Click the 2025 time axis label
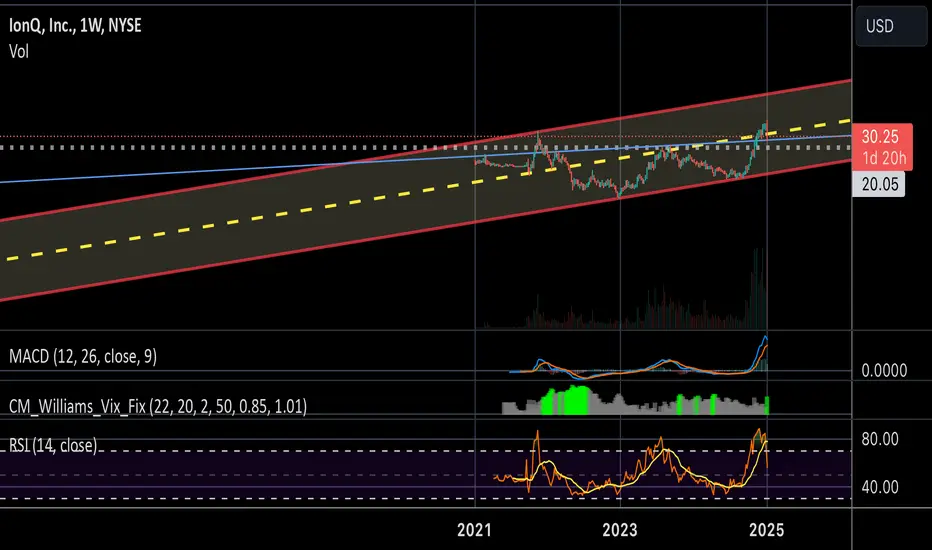This screenshot has height=550, width=932. (766, 530)
